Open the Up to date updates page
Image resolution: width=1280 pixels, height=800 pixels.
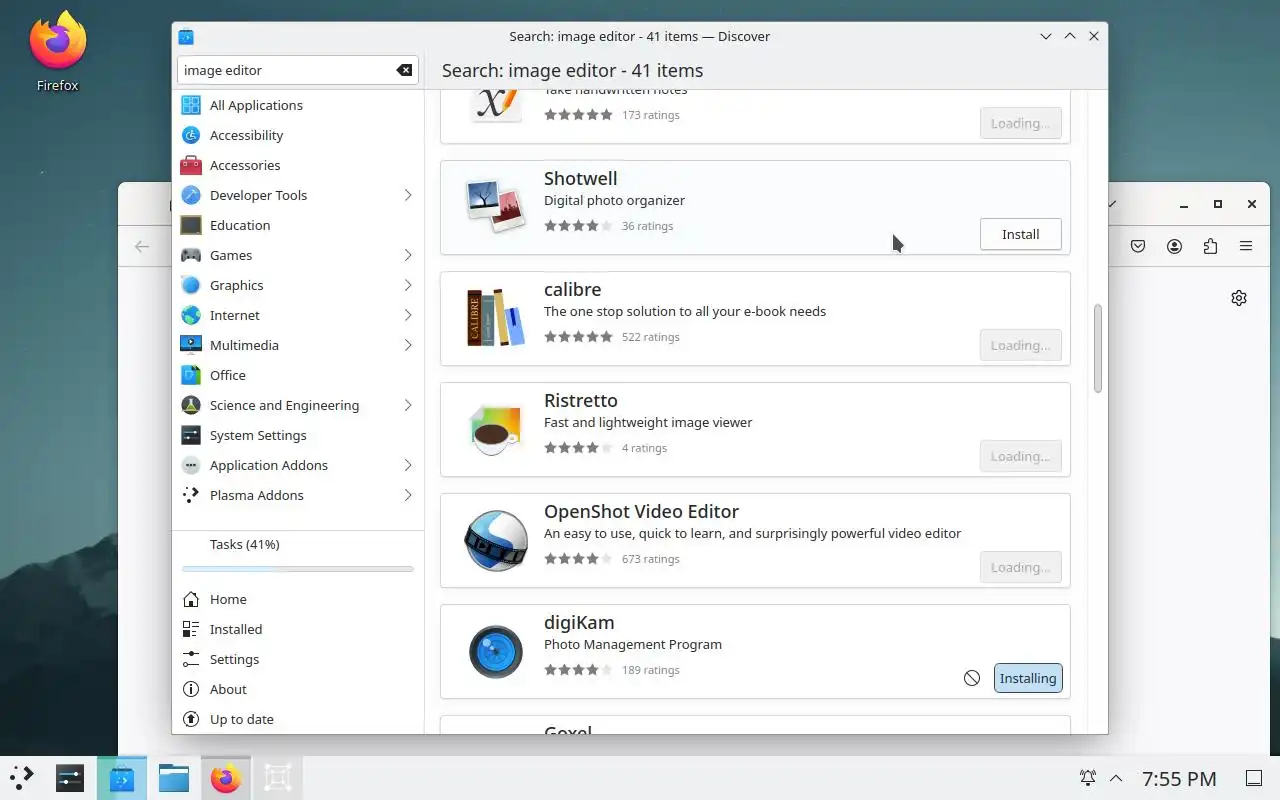coord(298,719)
